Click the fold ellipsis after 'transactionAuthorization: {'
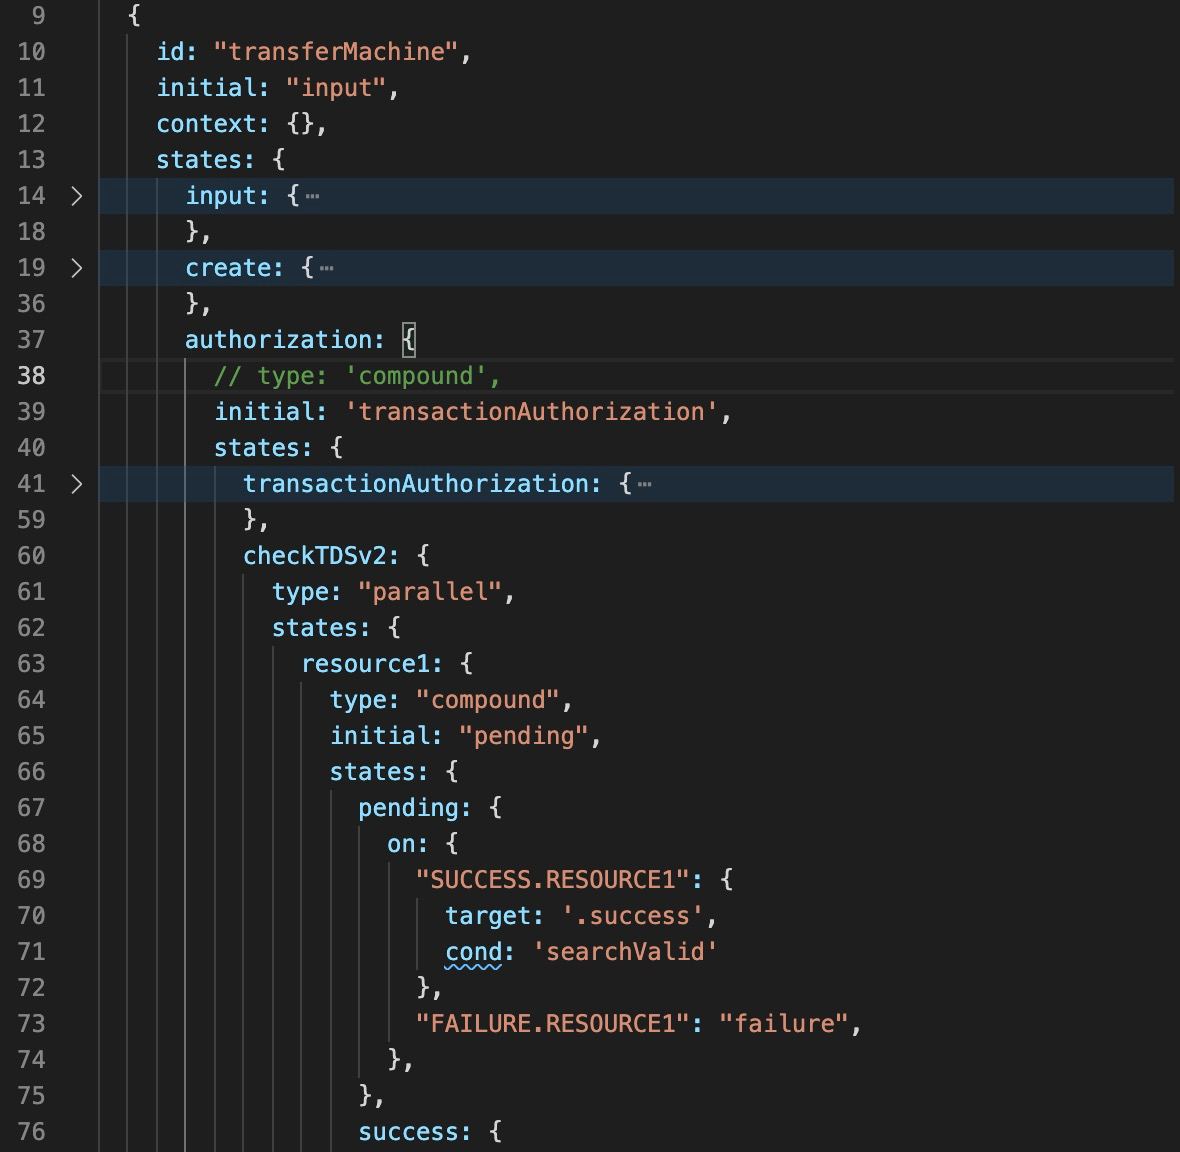This screenshot has height=1152, width=1180. click(644, 485)
